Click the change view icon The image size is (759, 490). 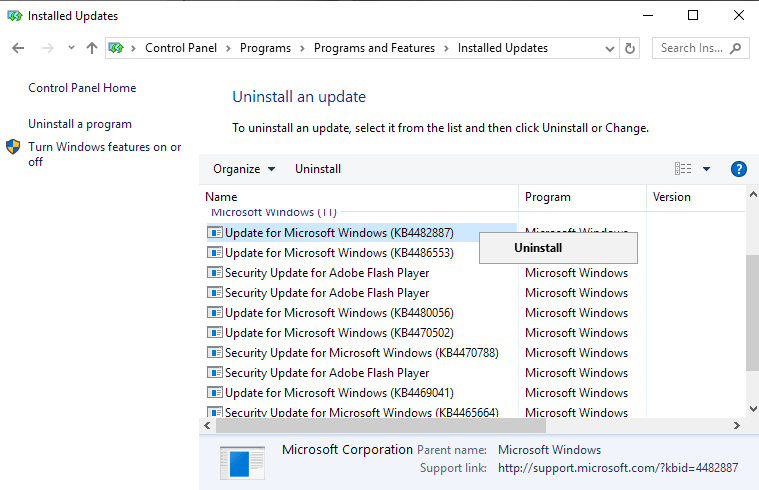pos(683,168)
